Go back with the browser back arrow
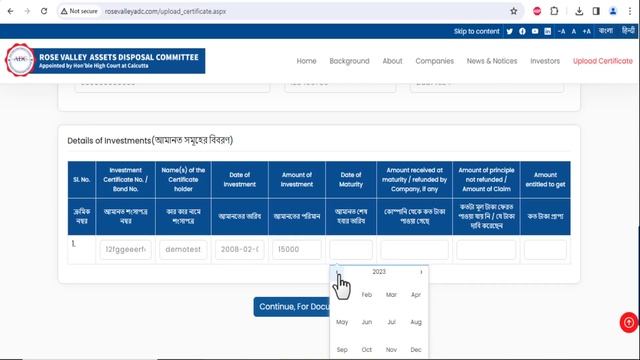The height and width of the screenshot is (360, 640). [11, 11]
